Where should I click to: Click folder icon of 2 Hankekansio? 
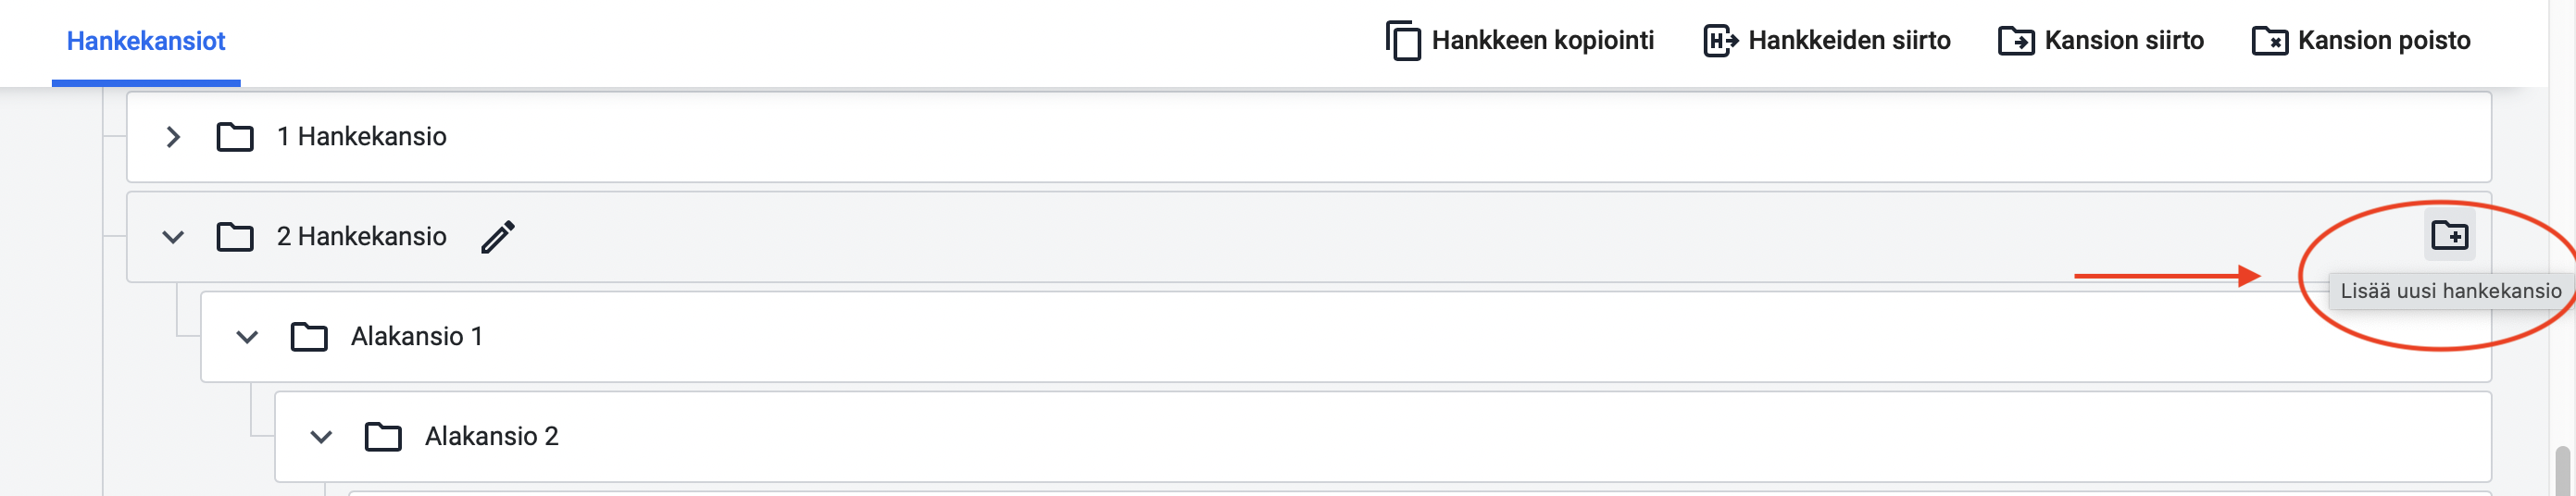235,237
